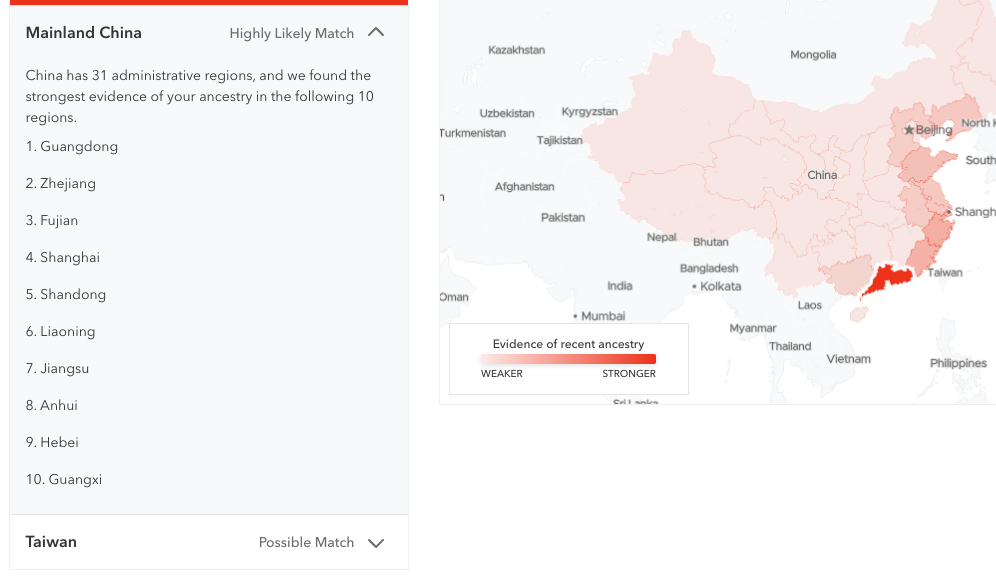Click the Highly Likely Match label

coord(292,33)
